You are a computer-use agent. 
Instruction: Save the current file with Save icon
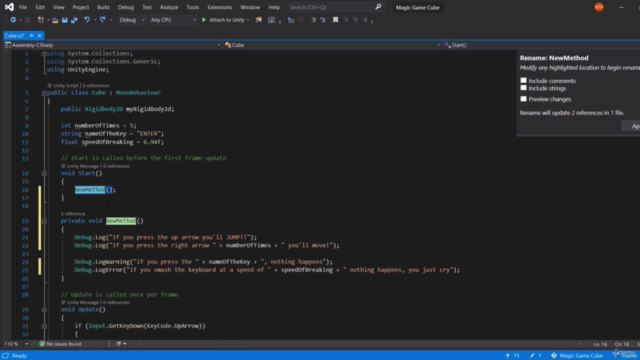64,20
